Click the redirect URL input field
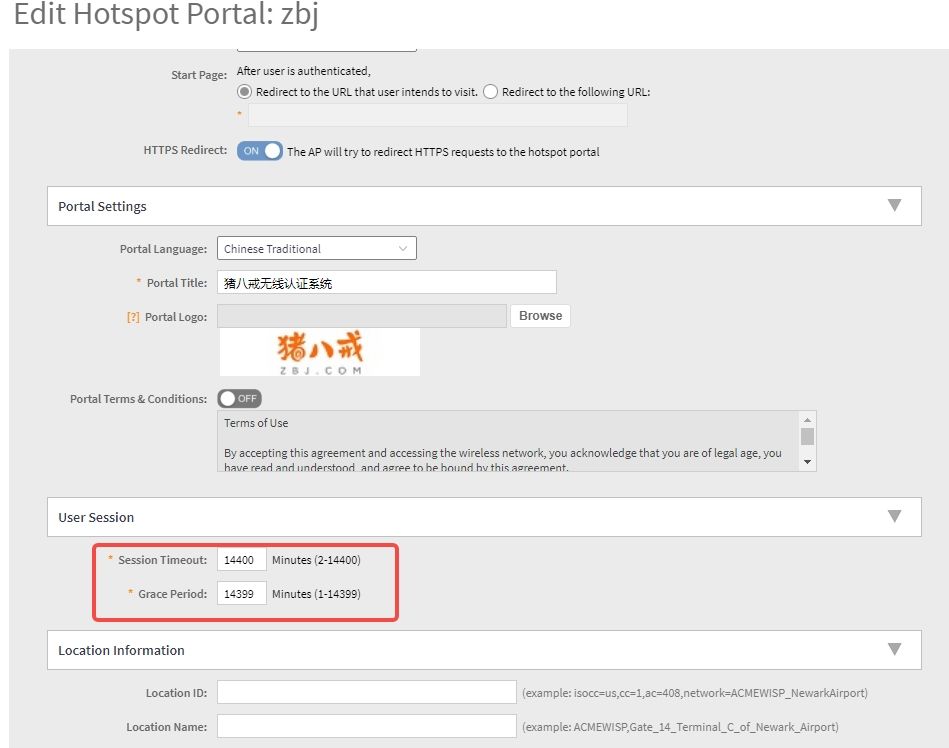This screenshot has height=748, width=949. click(x=437, y=116)
